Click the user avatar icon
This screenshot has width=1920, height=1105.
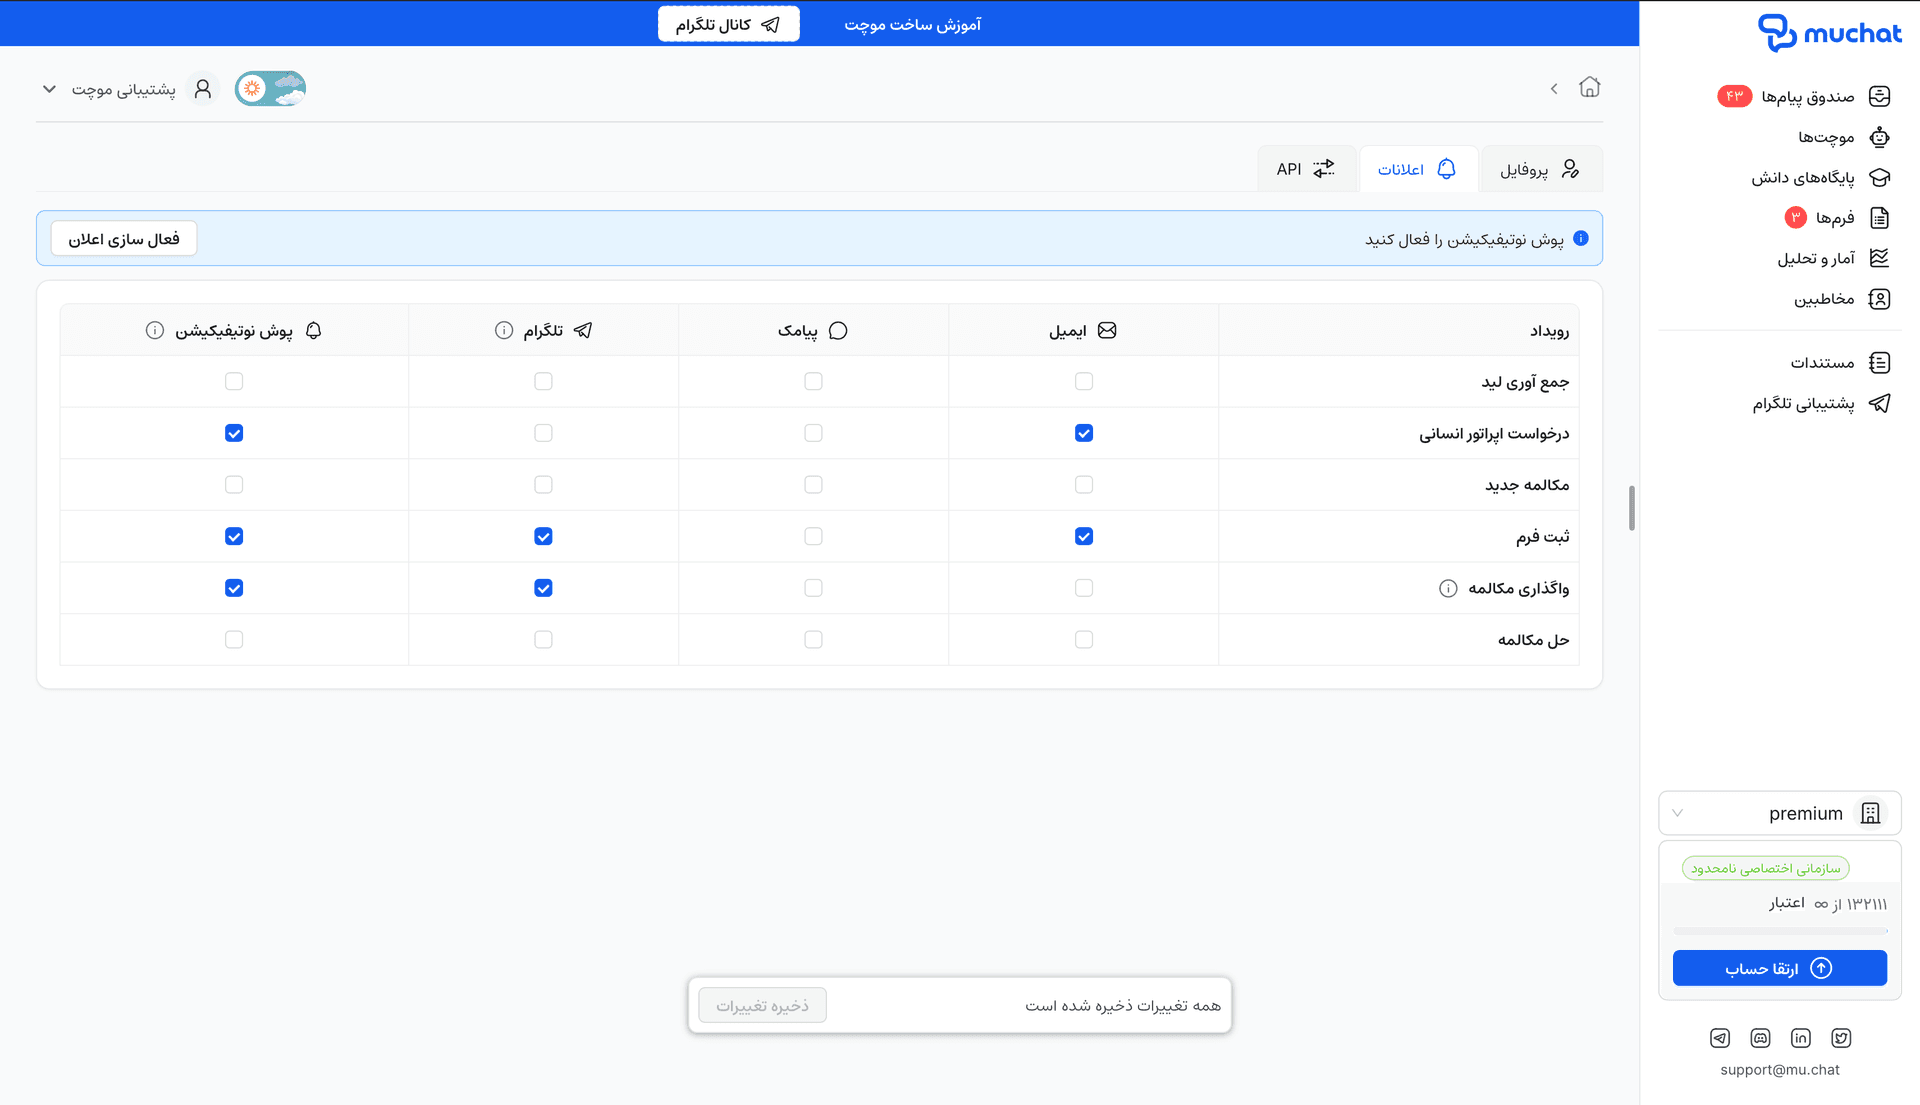pyautogui.click(x=203, y=89)
